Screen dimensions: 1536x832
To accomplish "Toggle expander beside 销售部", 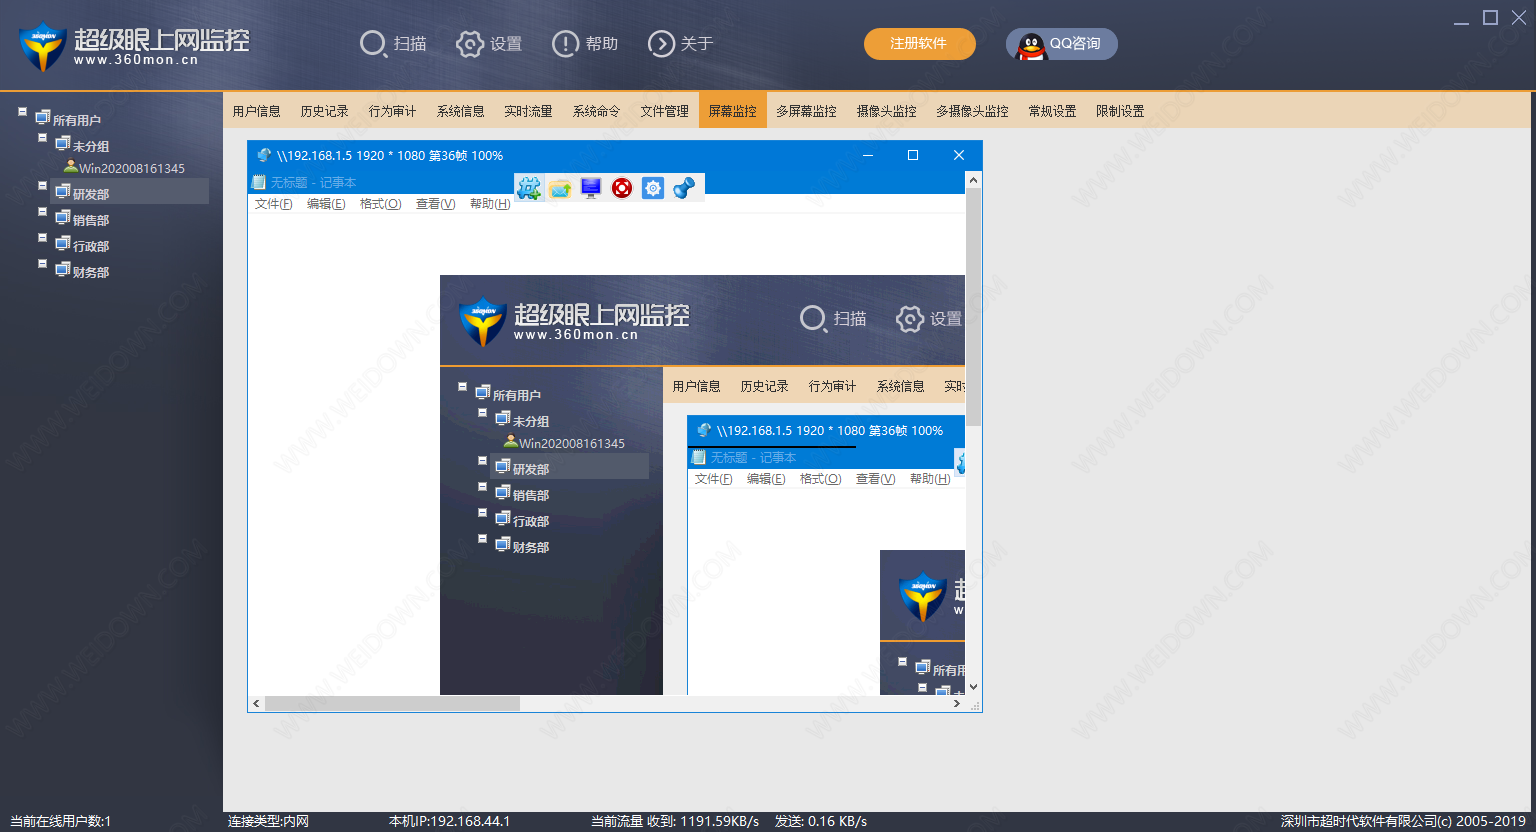I will 42,212.
